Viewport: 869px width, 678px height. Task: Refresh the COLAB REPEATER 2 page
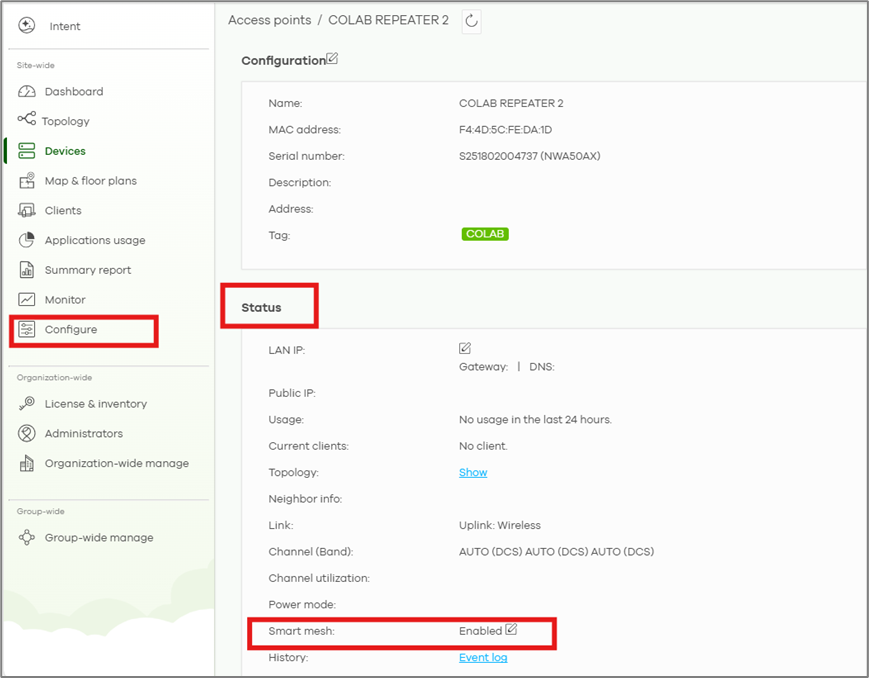point(471,21)
